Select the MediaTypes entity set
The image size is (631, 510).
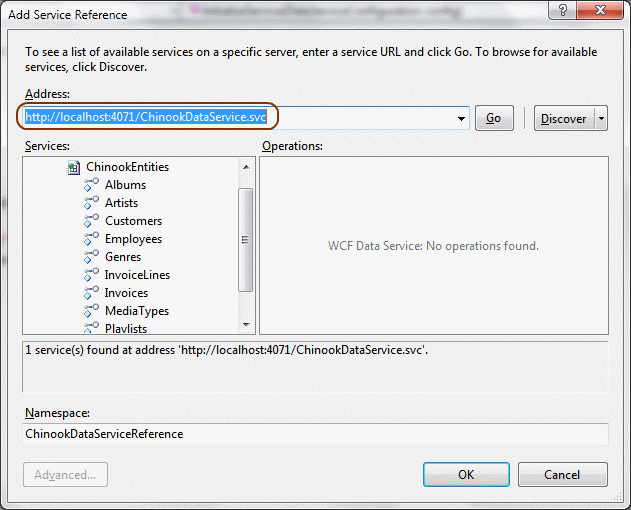pos(137,311)
